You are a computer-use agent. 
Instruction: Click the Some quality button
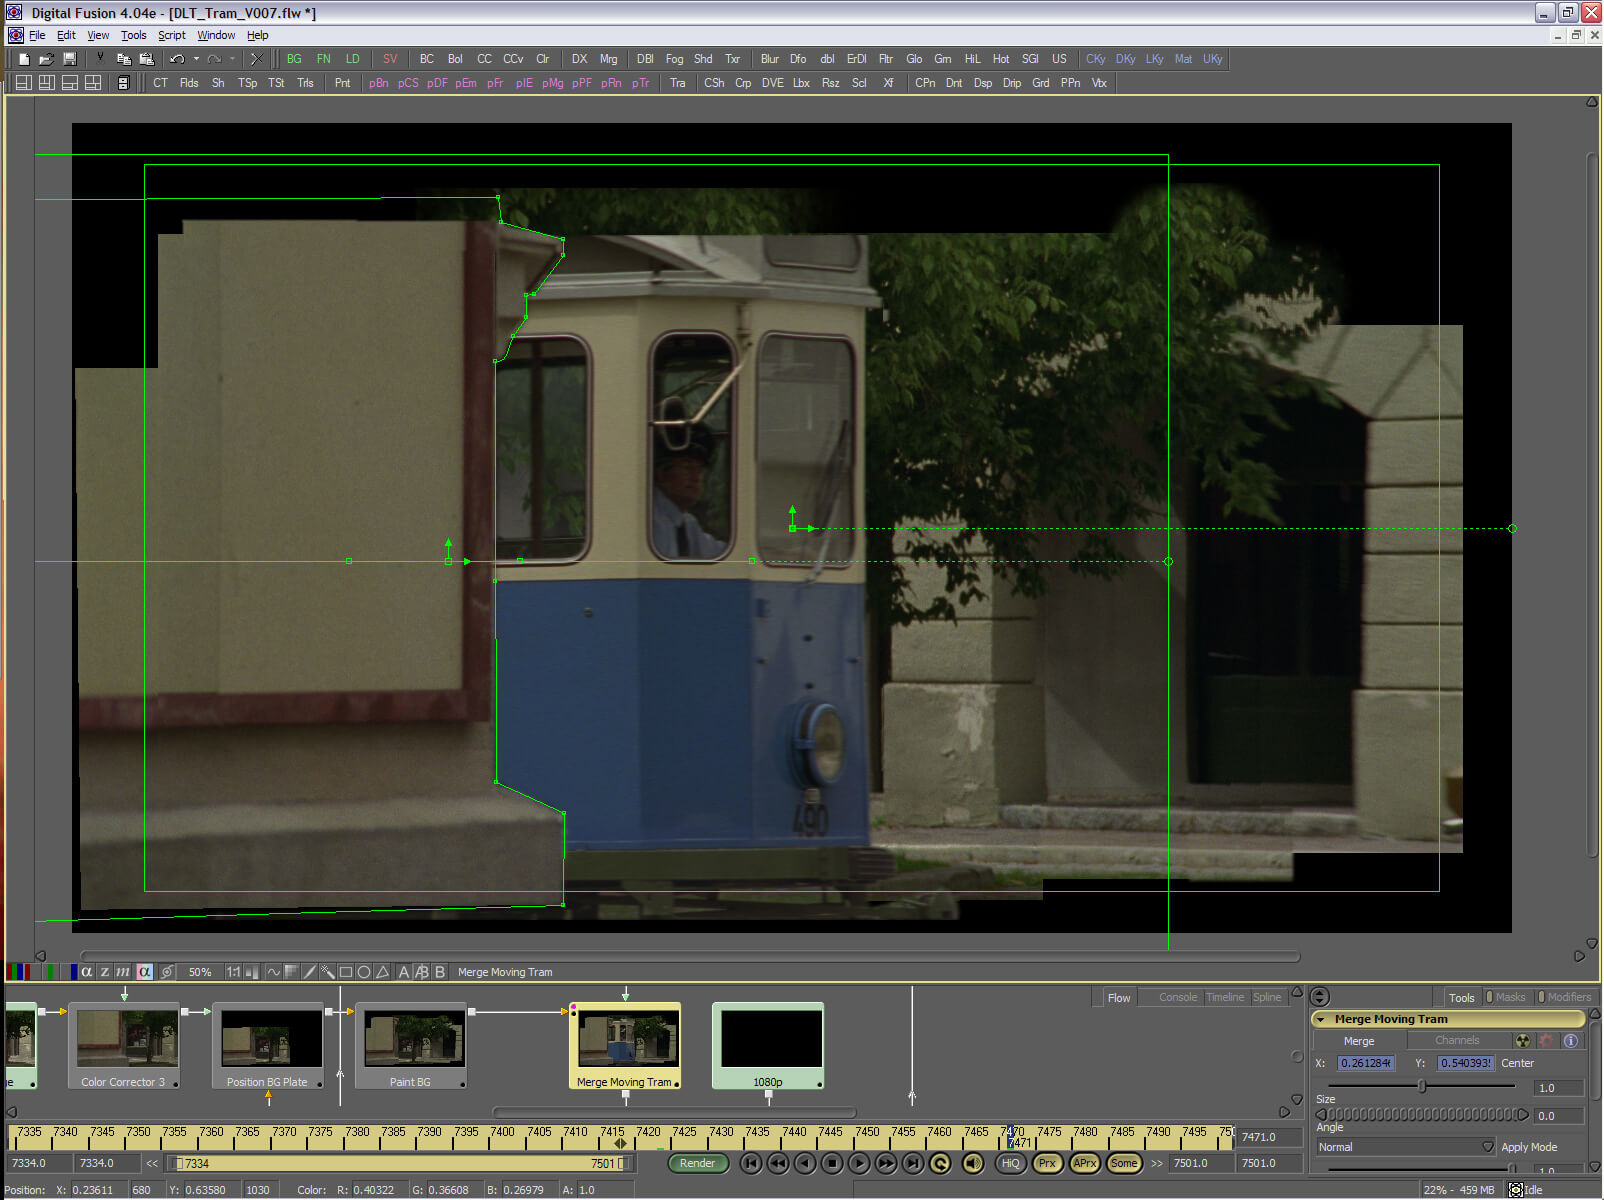coord(1123,1163)
